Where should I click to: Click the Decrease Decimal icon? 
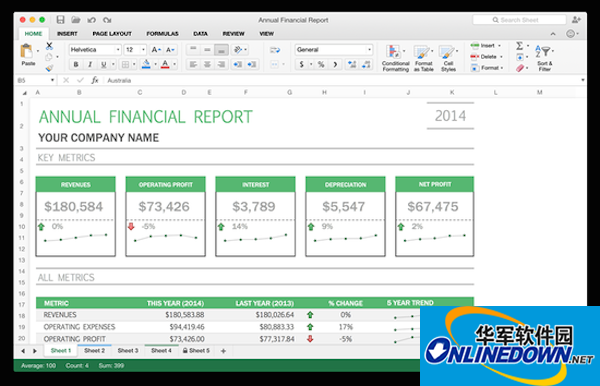coord(366,64)
